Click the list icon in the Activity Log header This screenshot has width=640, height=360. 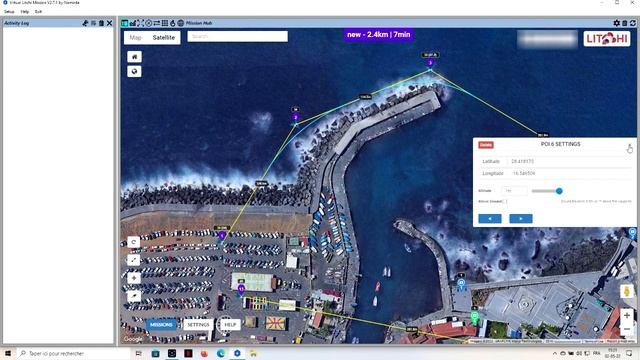point(93,23)
